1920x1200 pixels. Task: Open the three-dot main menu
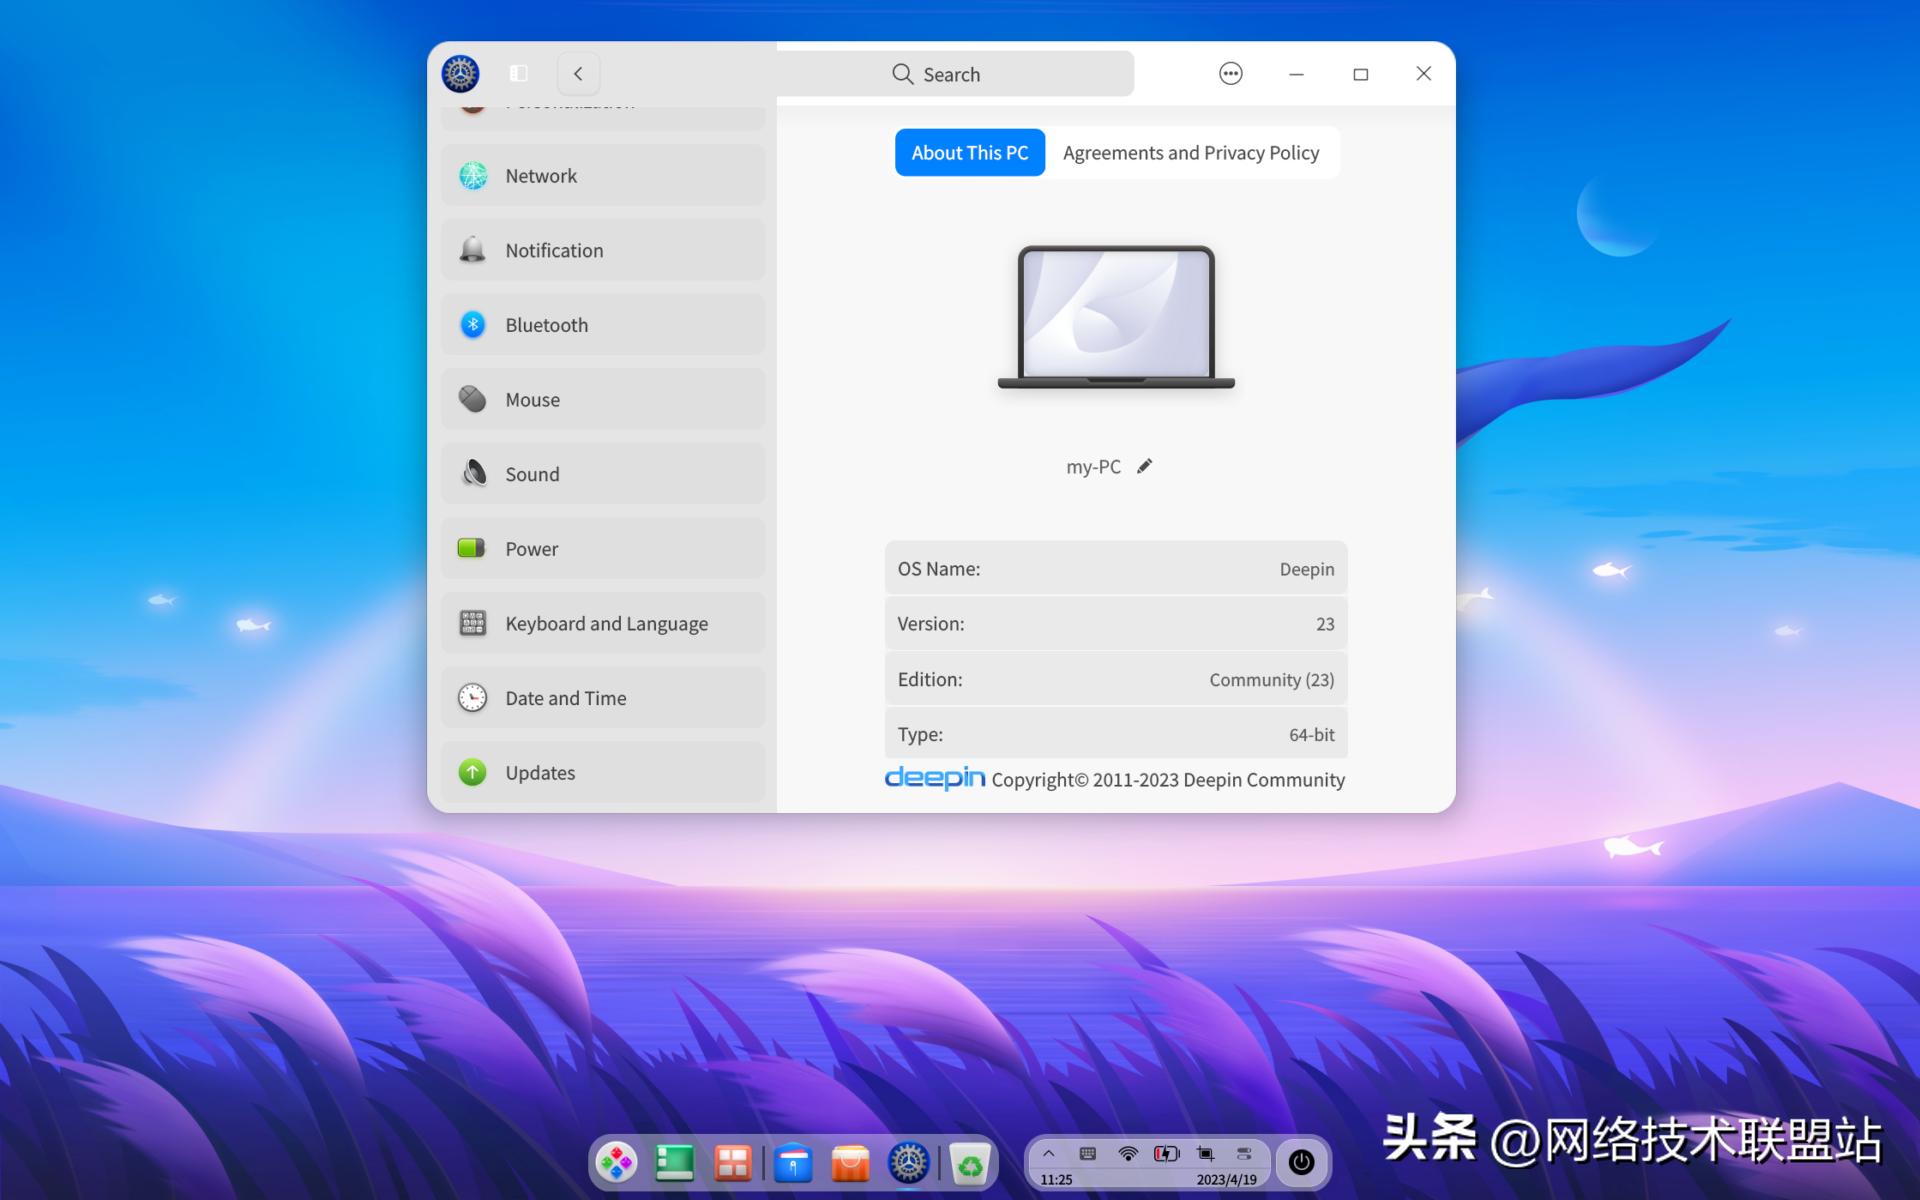click(x=1230, y=73)
